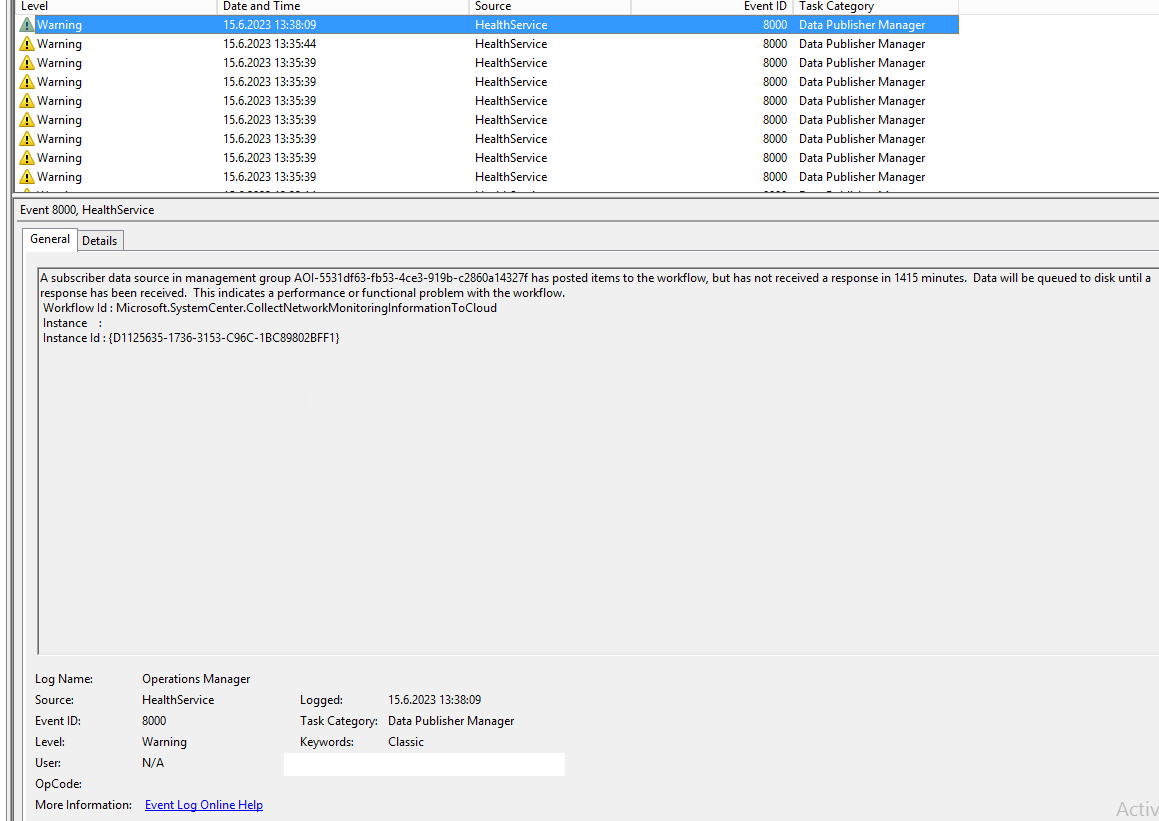
Task: Select the General tab
Action: point(49,239)
